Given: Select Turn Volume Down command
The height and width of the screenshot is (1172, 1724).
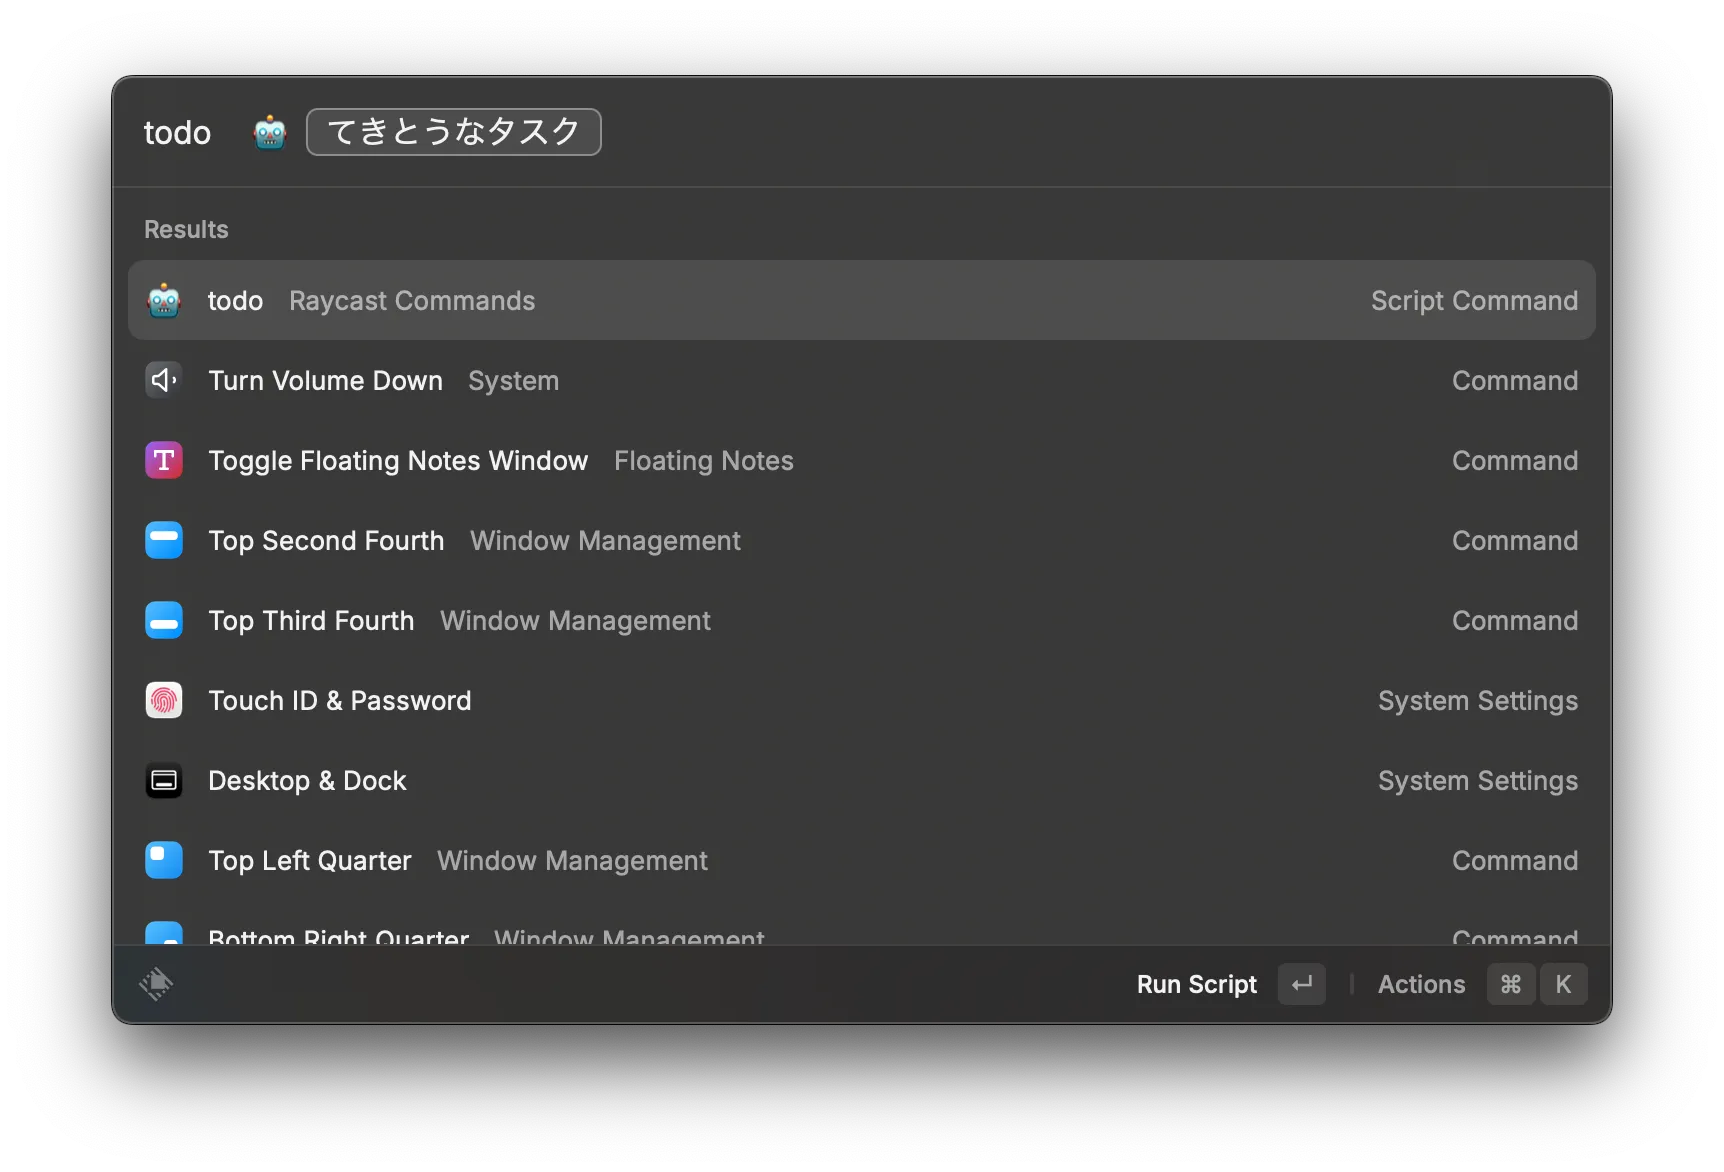Looking at the screenshot, I should [861, 380].
